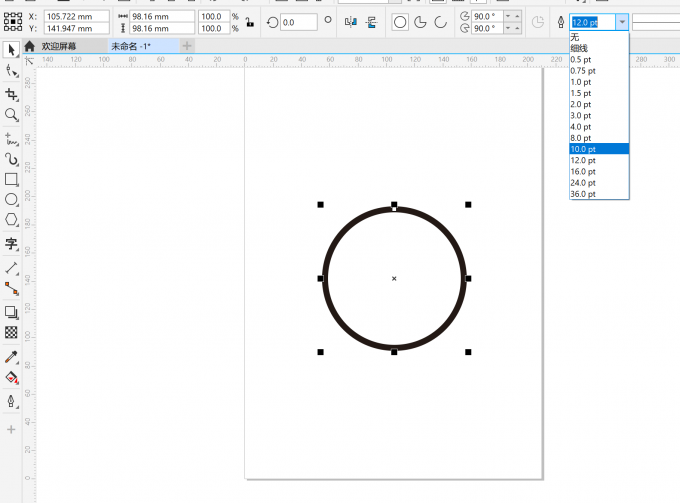
Task: Click the Y position field
Action: 76,29
